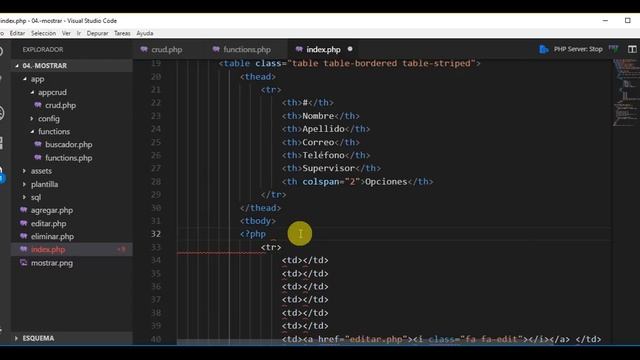Image resolution: width=640 pixels, height=360 pixels.
Task: Open the Tareas menu
Action: click(x=122, y=33)
